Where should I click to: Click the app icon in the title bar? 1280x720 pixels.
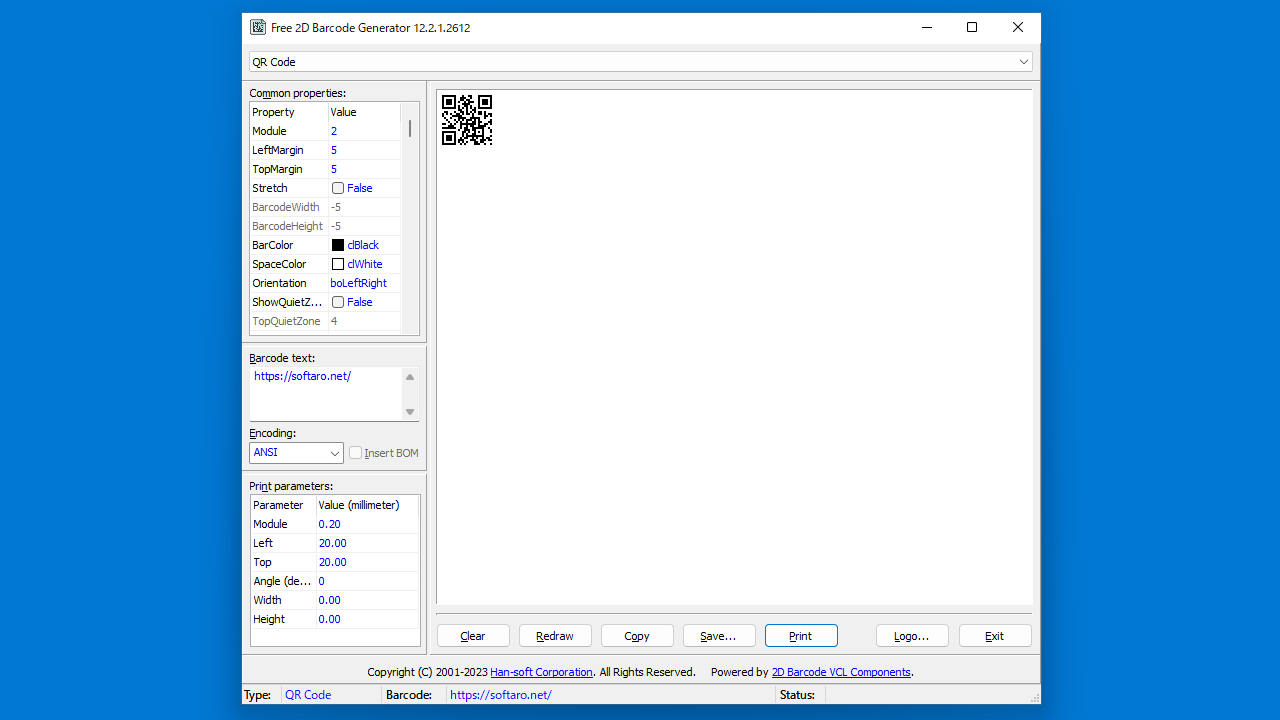(x=258, y=28)
